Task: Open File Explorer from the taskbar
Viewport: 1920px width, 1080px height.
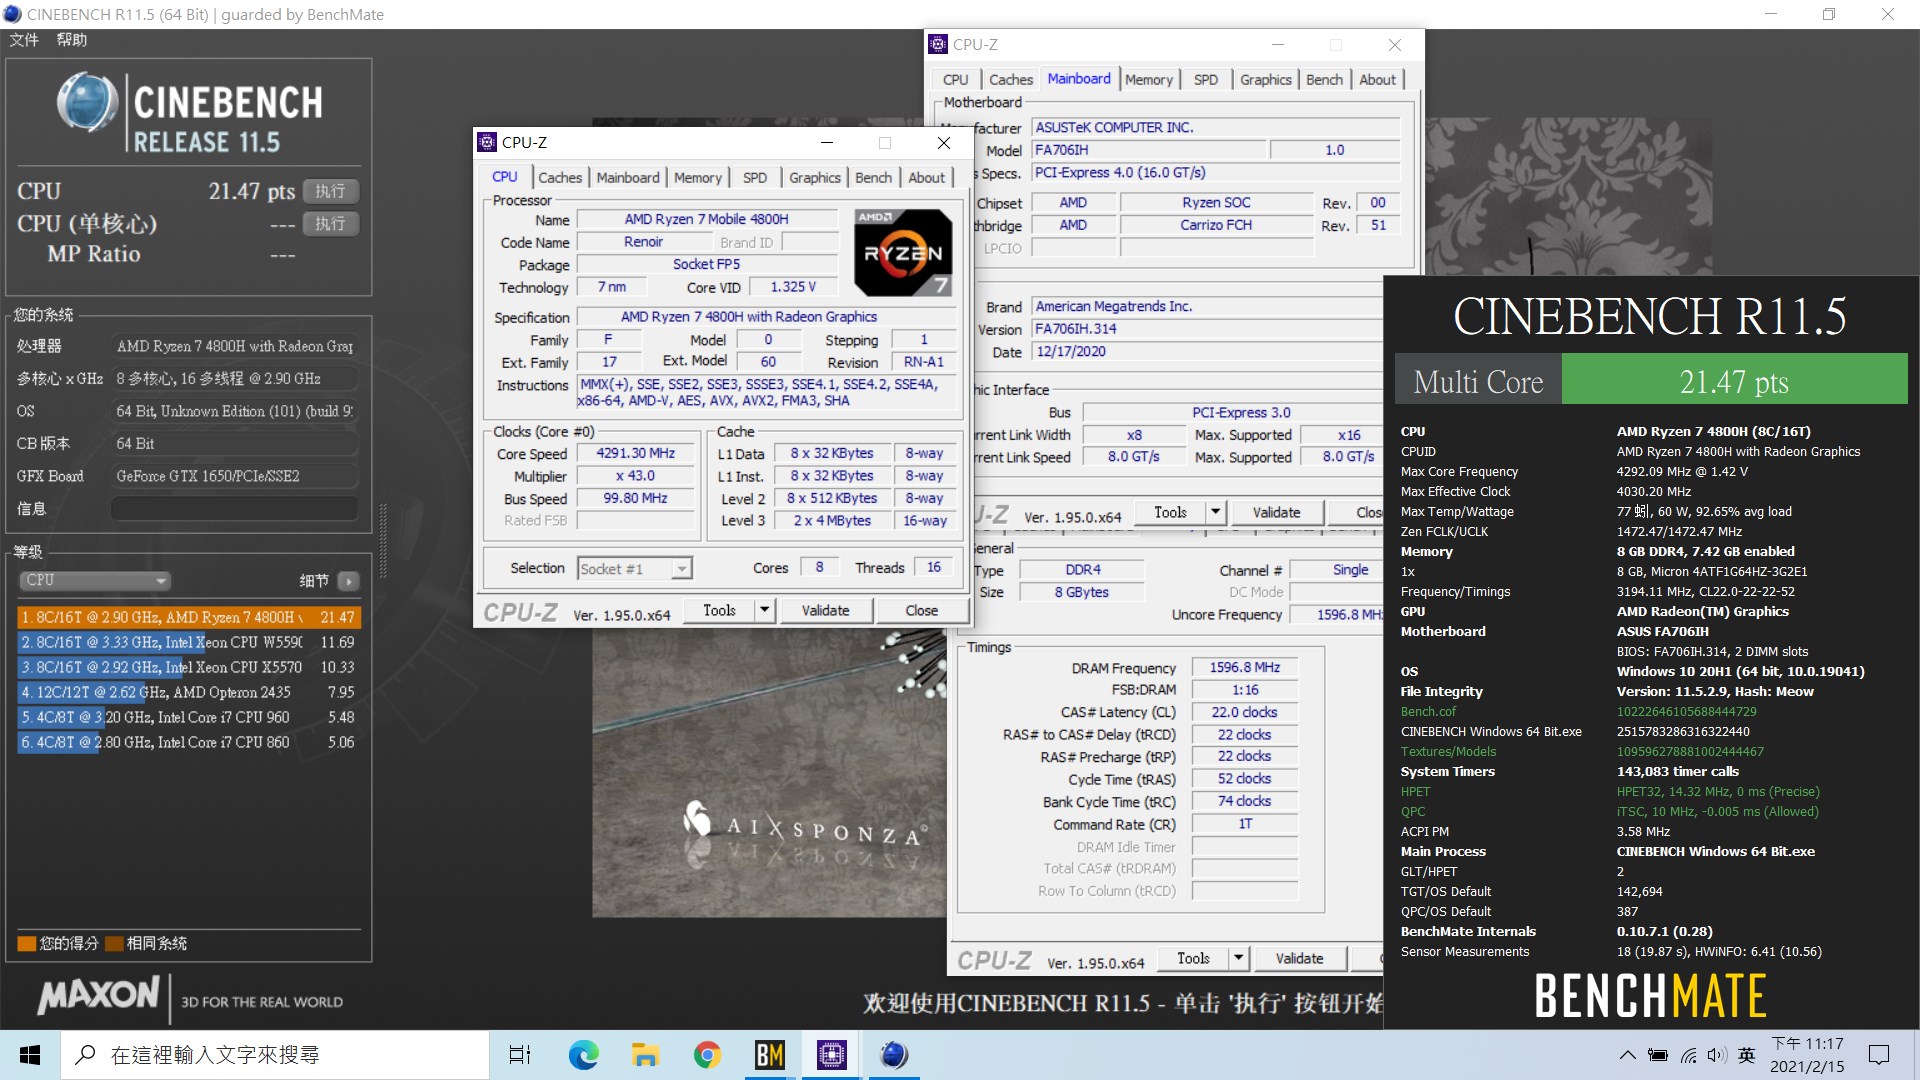Action: click(645, 1055)
